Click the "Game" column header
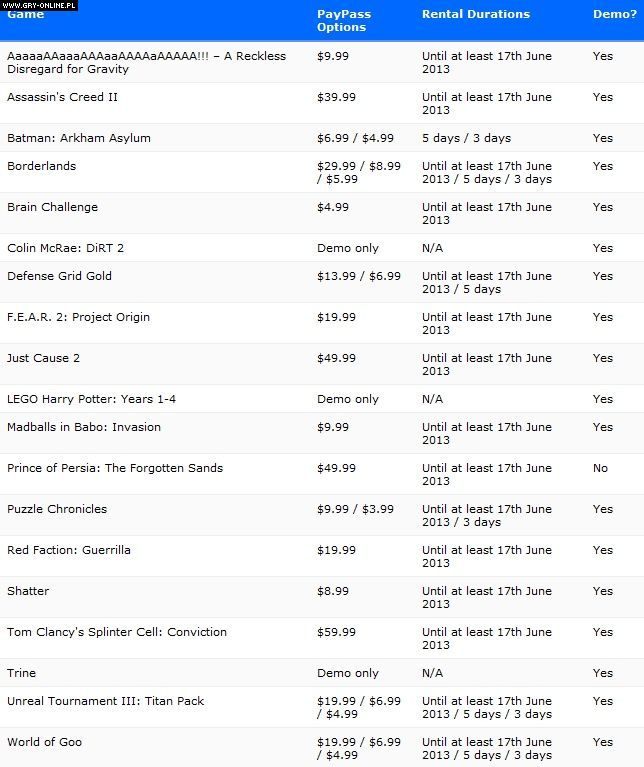Viewport: 644px width, 767px height. click(x=26, y=15)
